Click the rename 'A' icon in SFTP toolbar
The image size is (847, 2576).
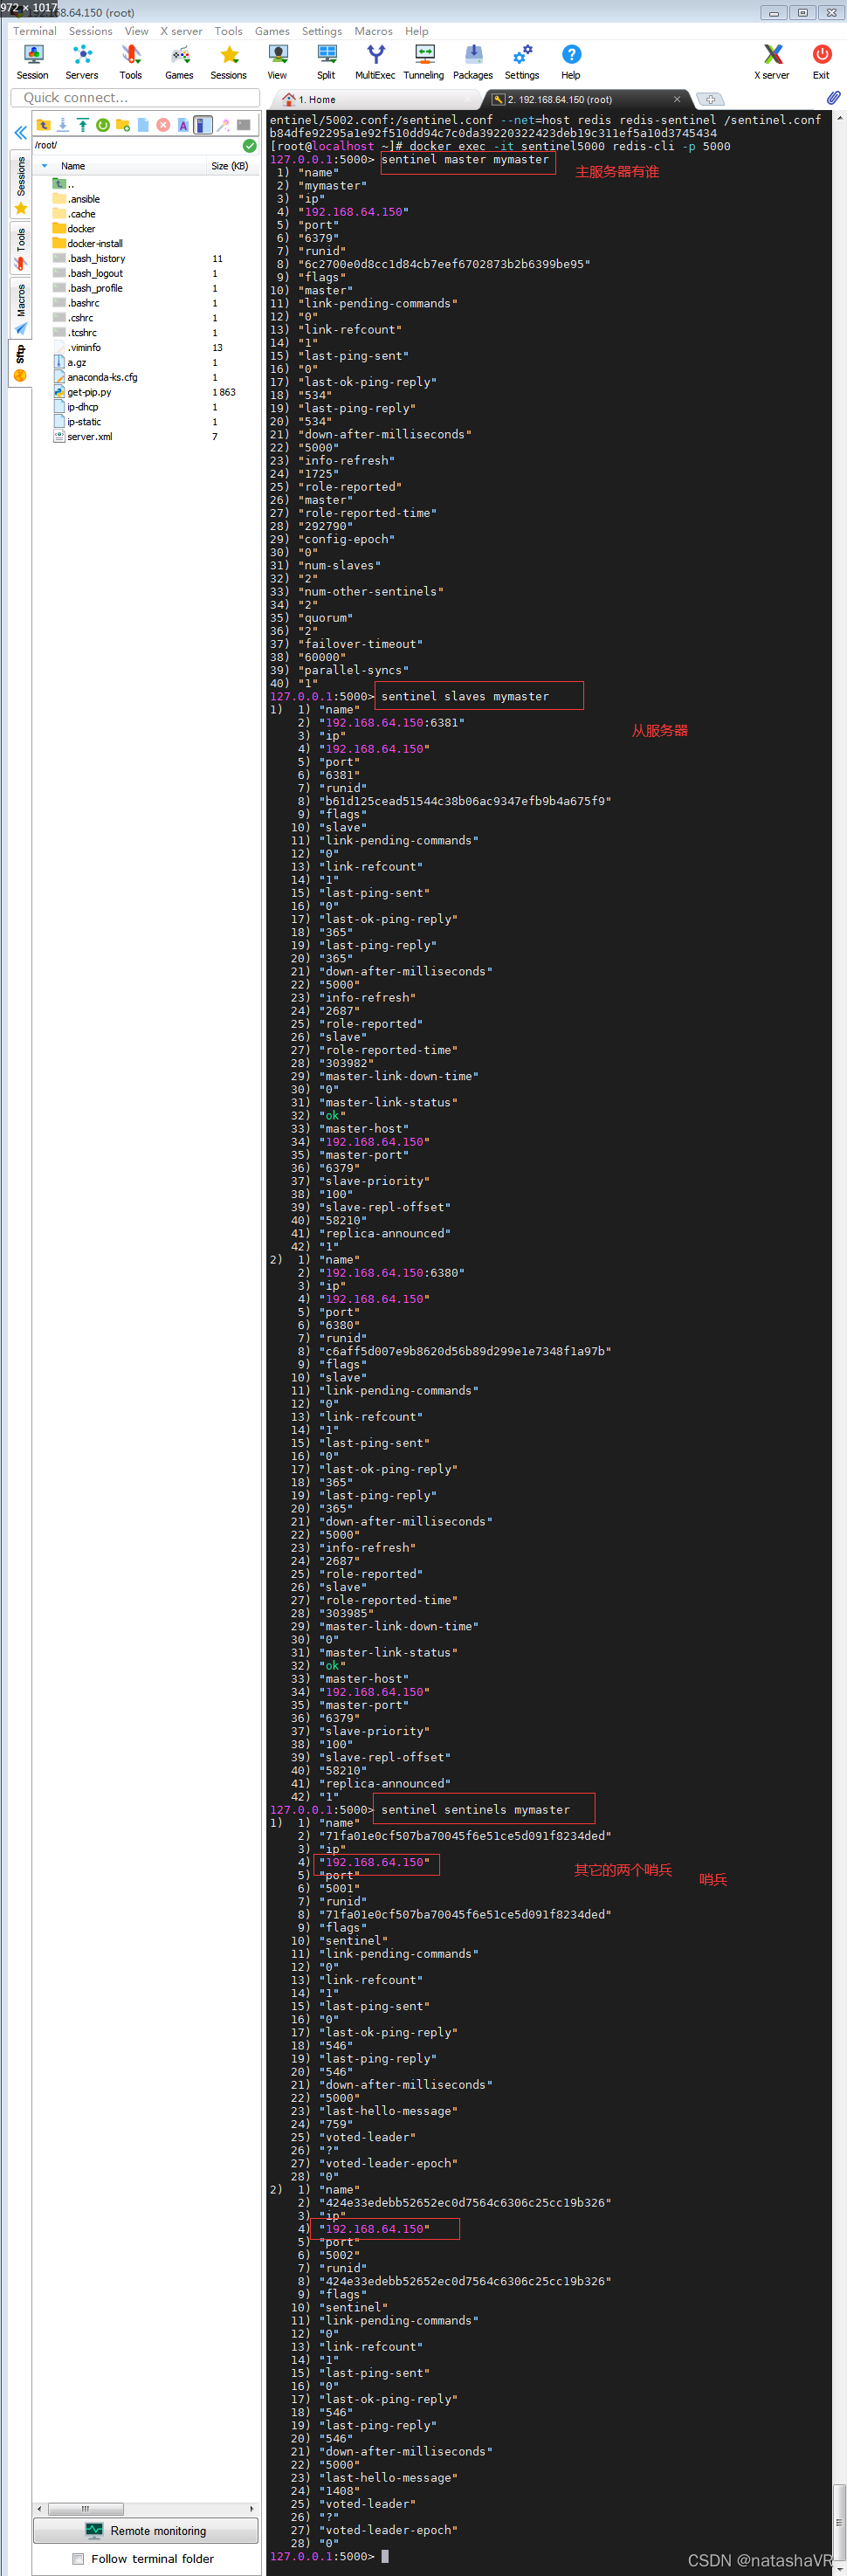coord(183,125)
